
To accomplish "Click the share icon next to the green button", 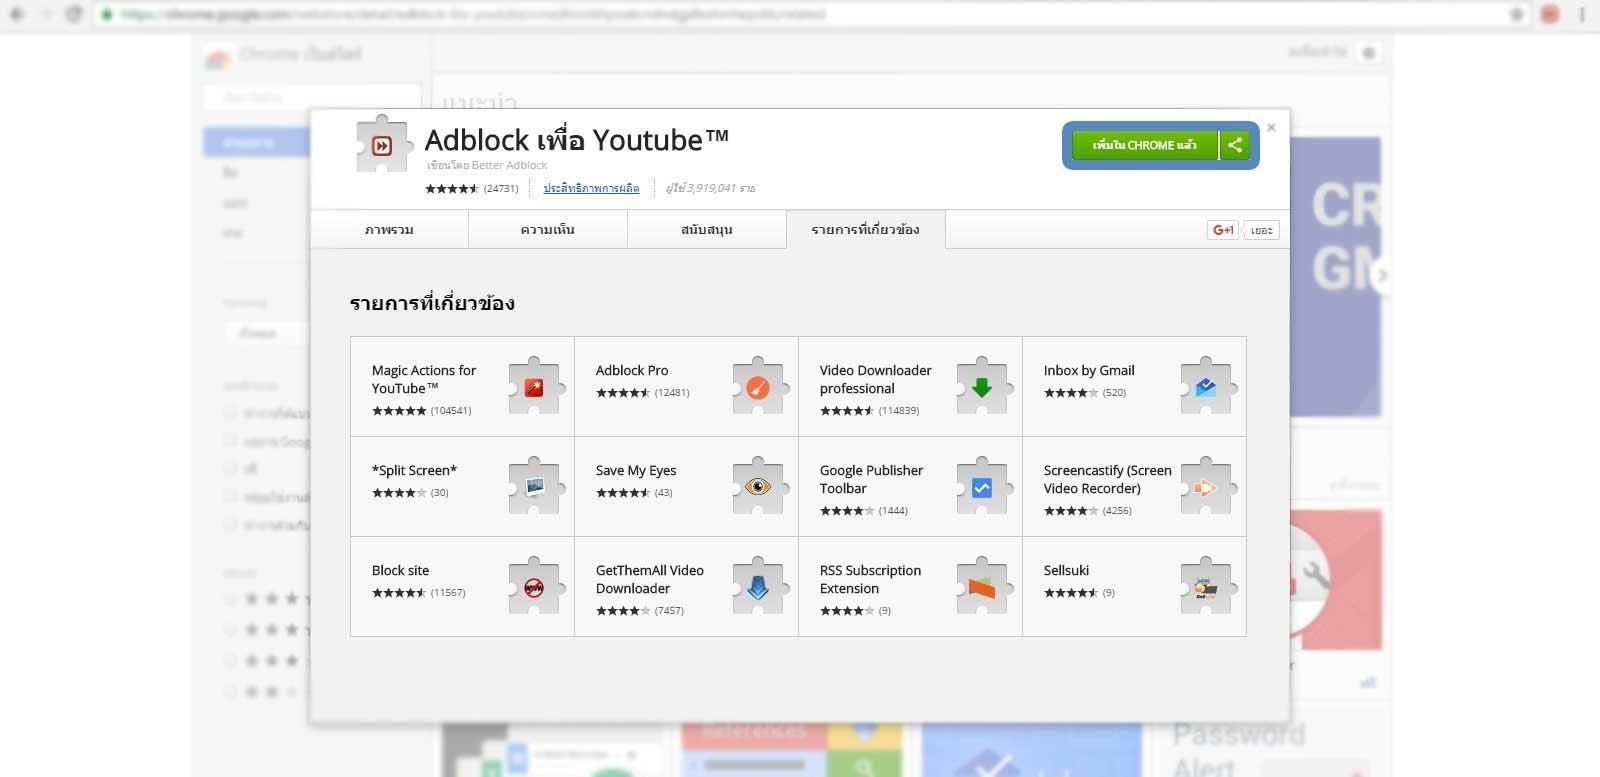I will tap(1235, 145).
